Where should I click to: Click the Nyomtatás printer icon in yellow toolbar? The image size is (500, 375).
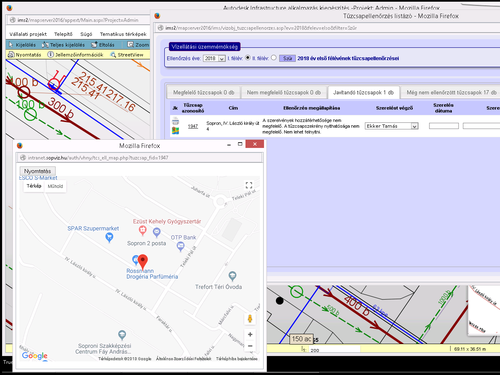coord(11,55)
